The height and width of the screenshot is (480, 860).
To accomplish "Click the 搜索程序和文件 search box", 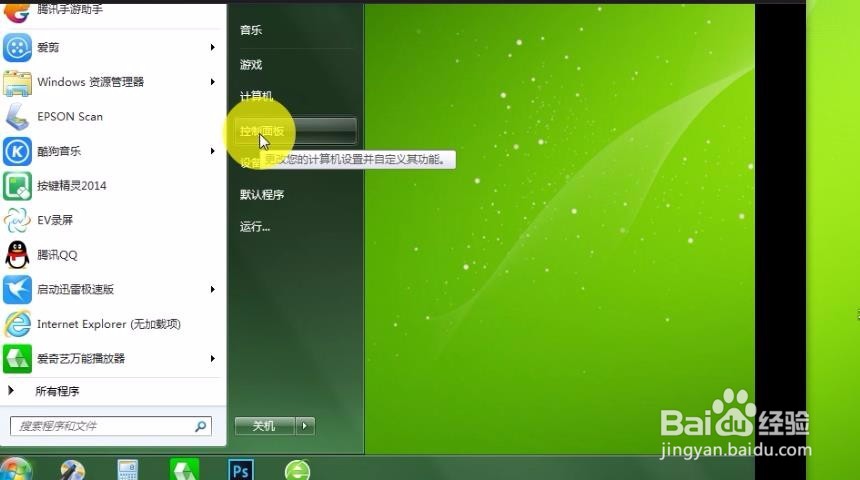I will 111,426.
